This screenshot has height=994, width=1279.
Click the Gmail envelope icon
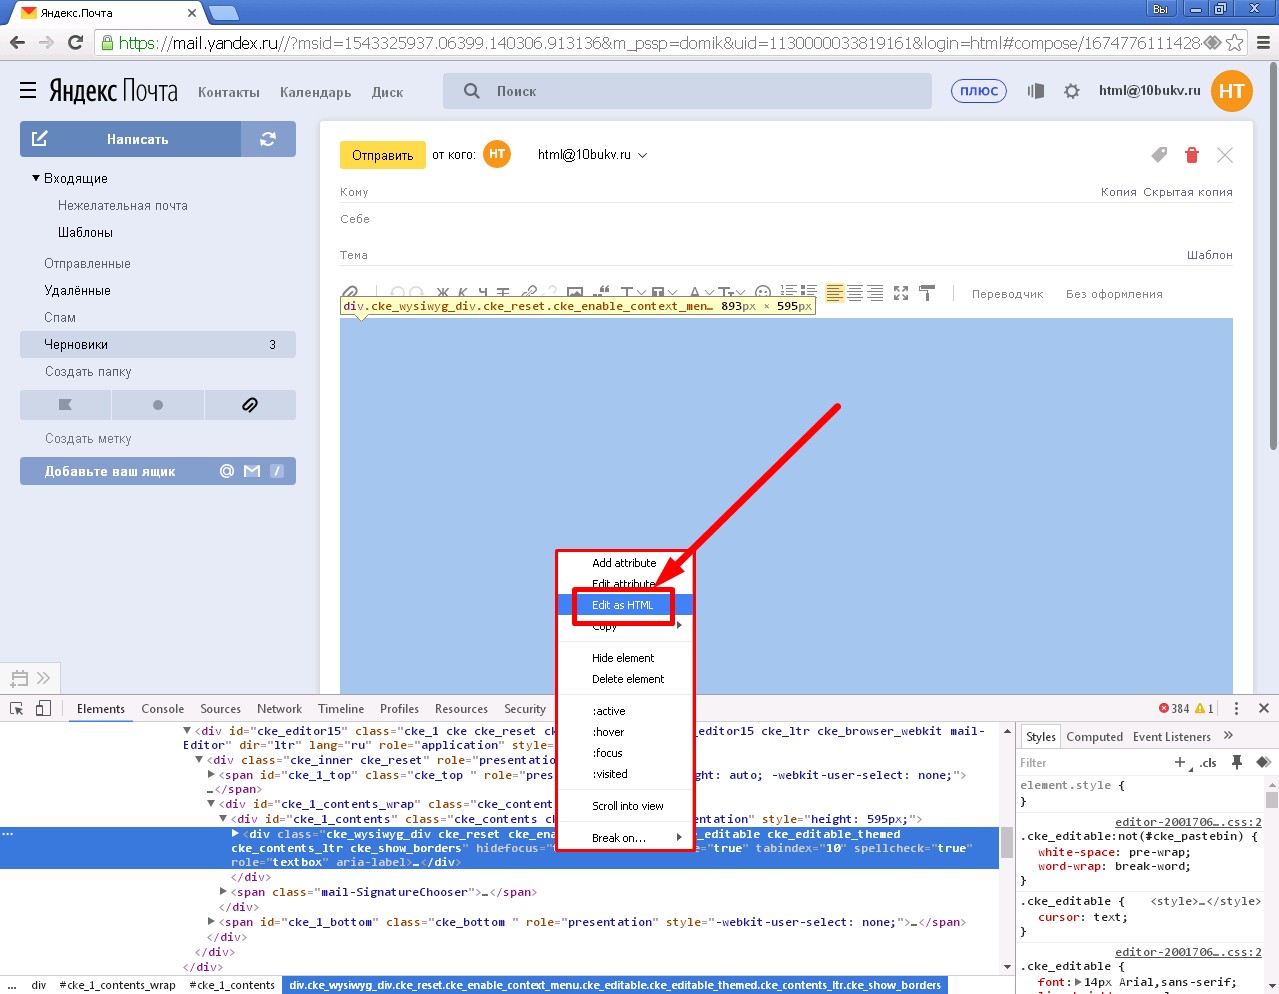(252, 471)
